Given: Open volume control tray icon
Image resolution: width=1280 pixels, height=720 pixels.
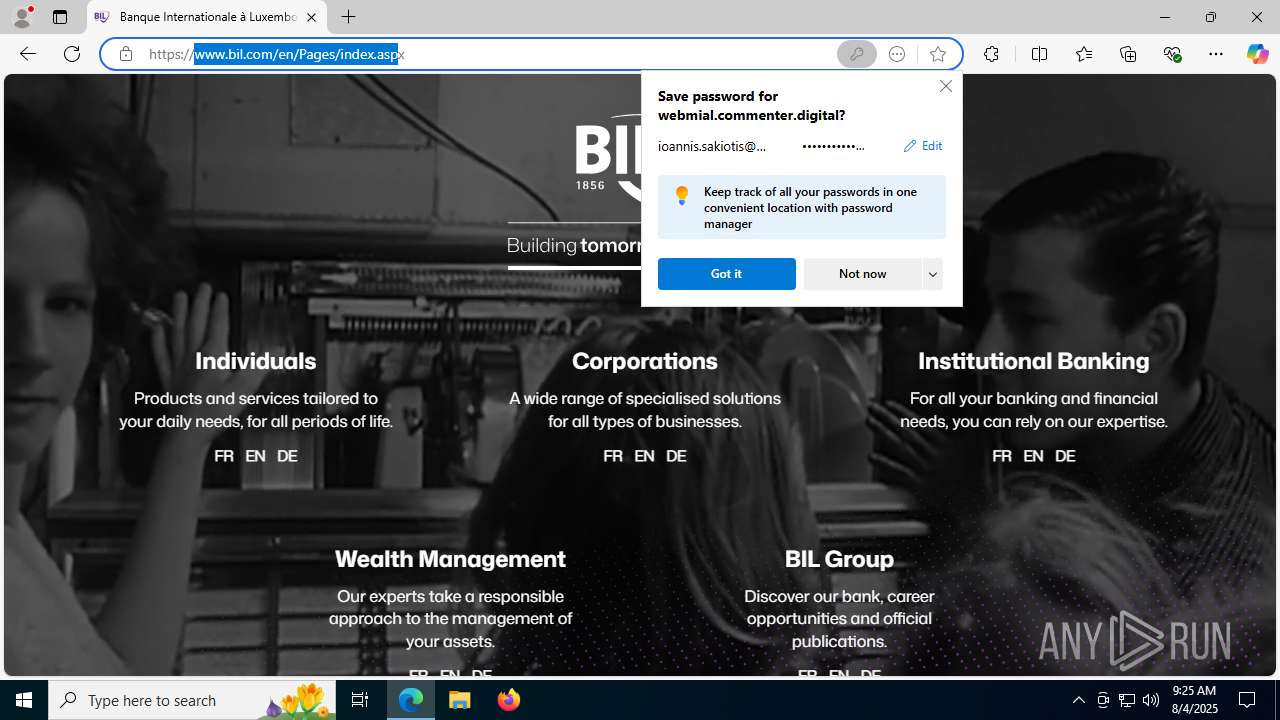Looking at the screenshot, I should [x=1151, y=700].
